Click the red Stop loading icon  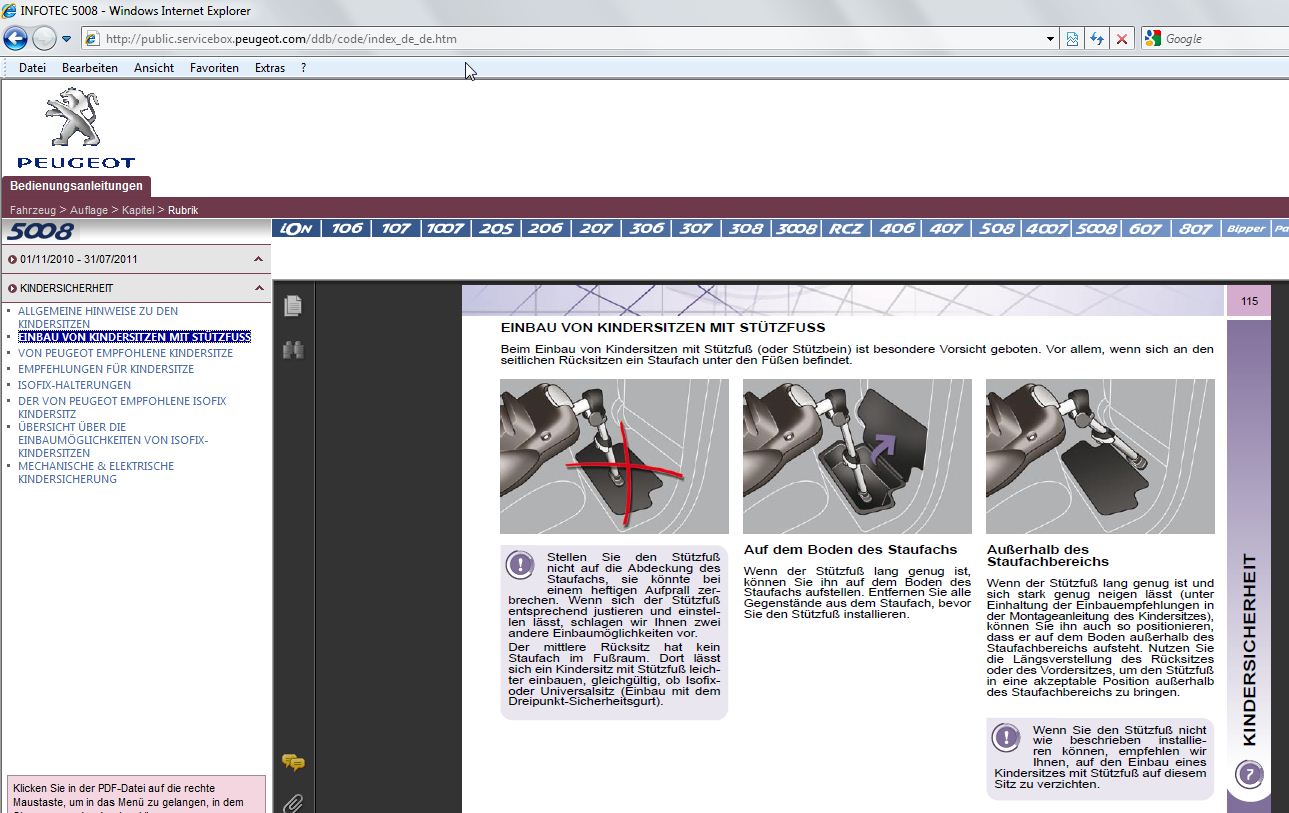[1122, 39]
